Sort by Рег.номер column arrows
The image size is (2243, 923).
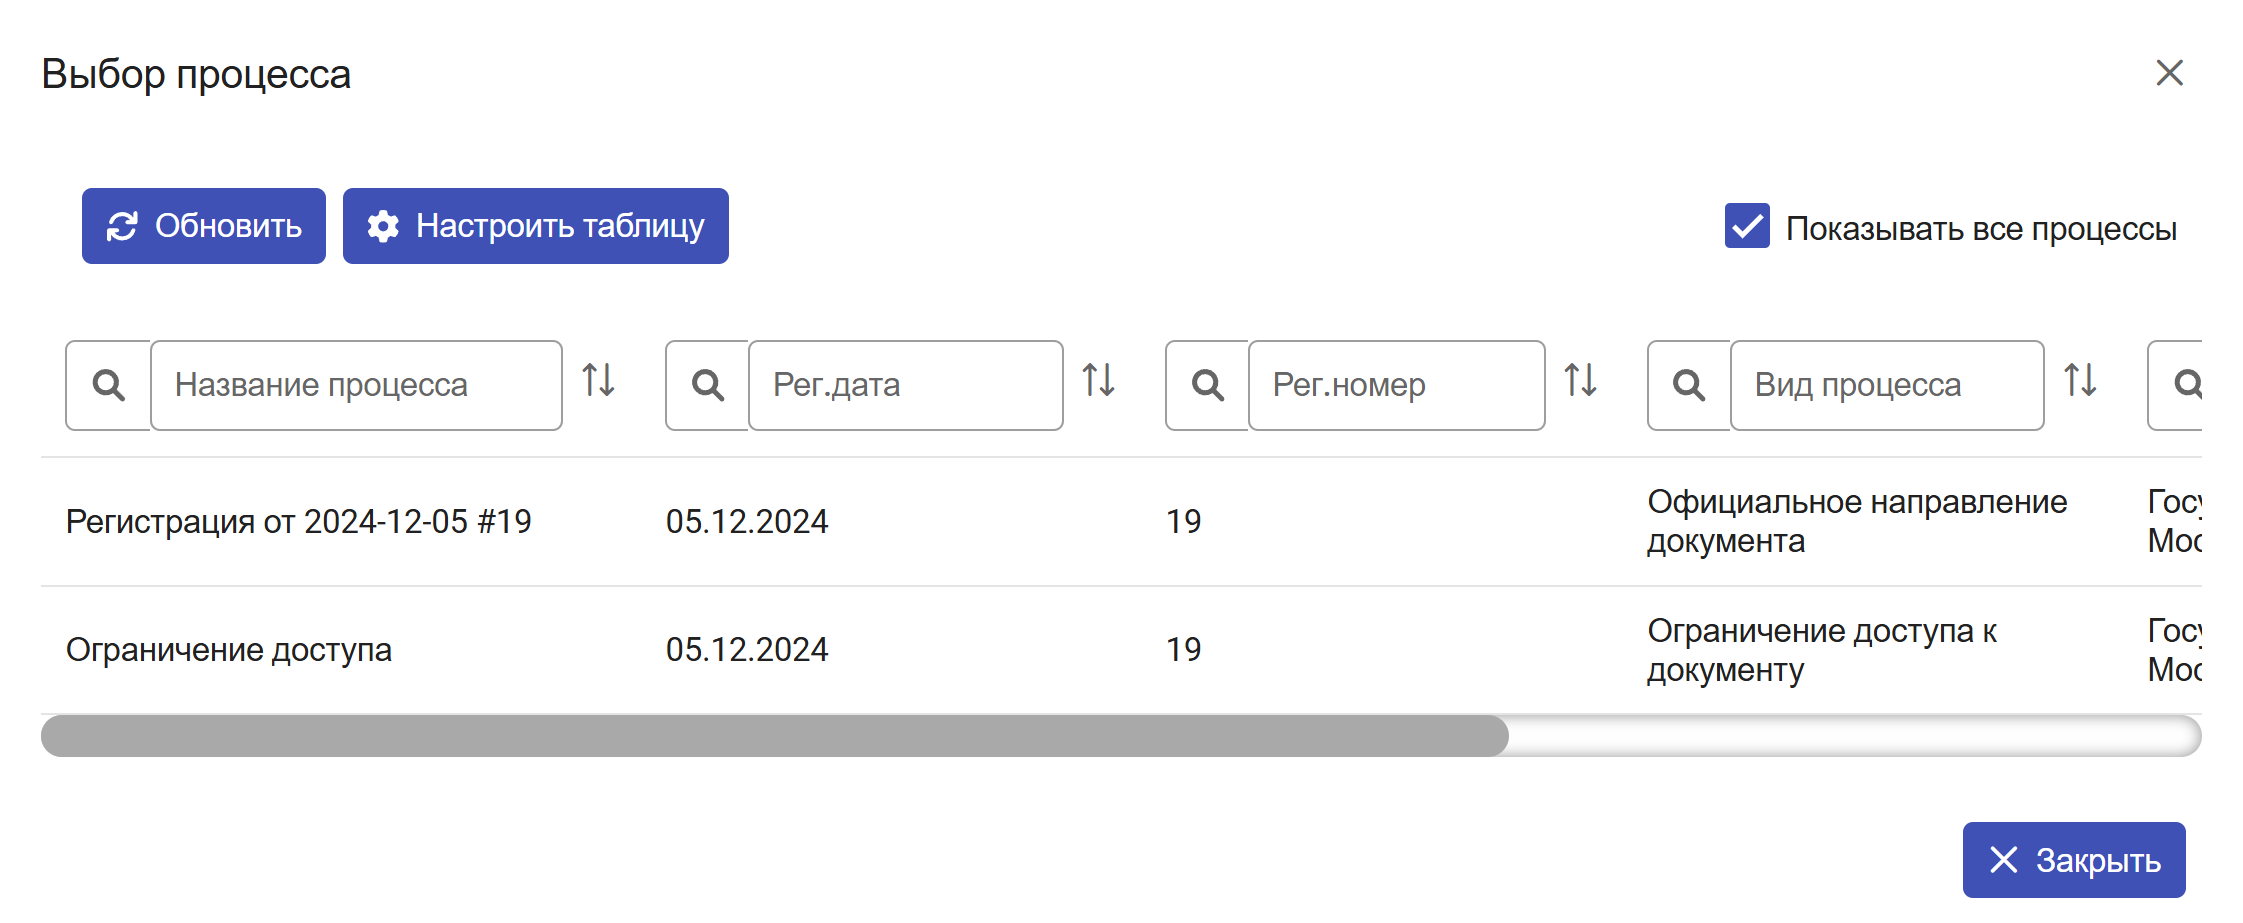click(x=1580, y=381)
